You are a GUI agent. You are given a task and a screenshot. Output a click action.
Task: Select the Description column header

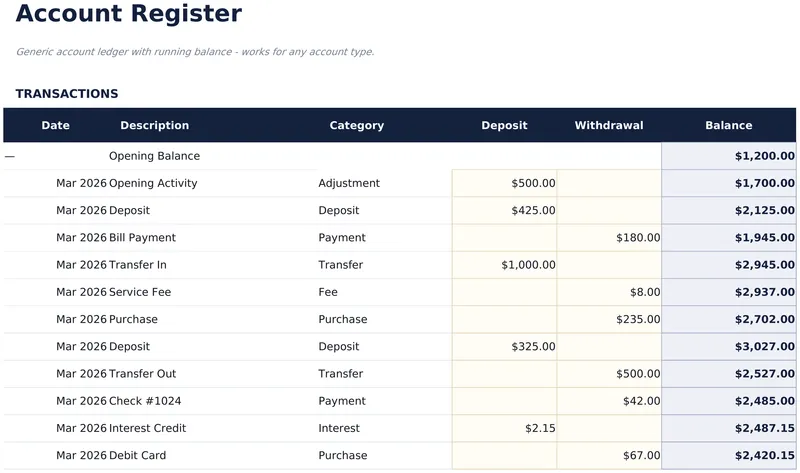pyautogui.click(x=155, y=126)
